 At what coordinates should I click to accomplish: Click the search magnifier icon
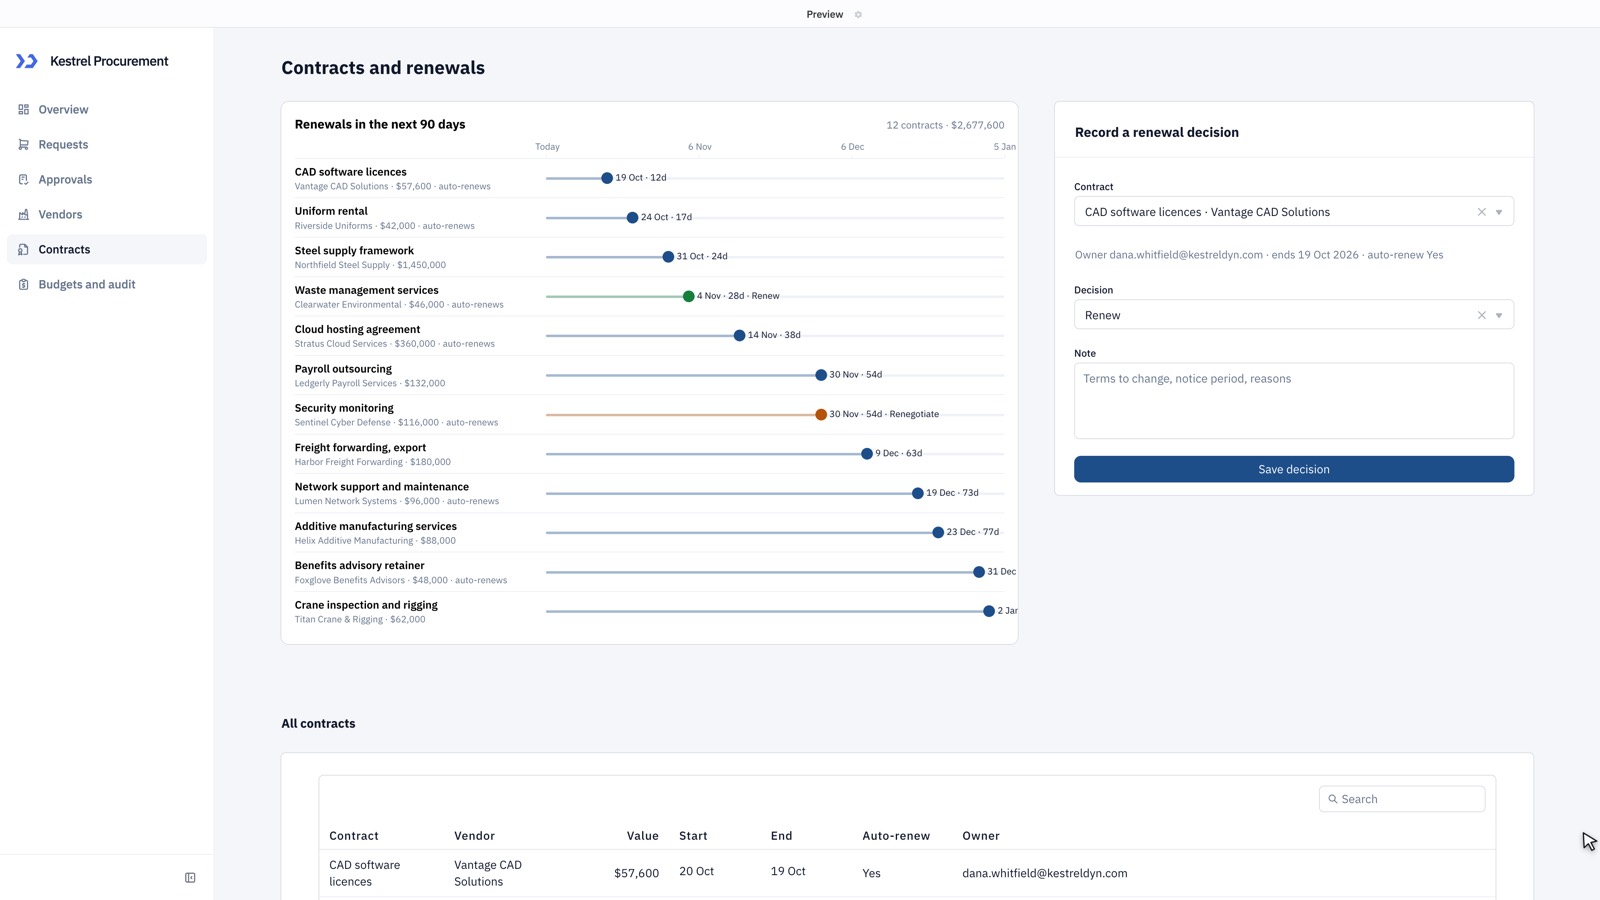1333,799
